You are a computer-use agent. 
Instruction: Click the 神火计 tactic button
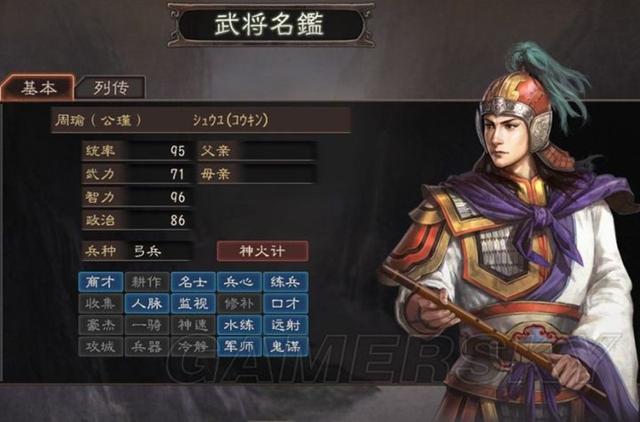pyautogui.click(x=262, y=251)
